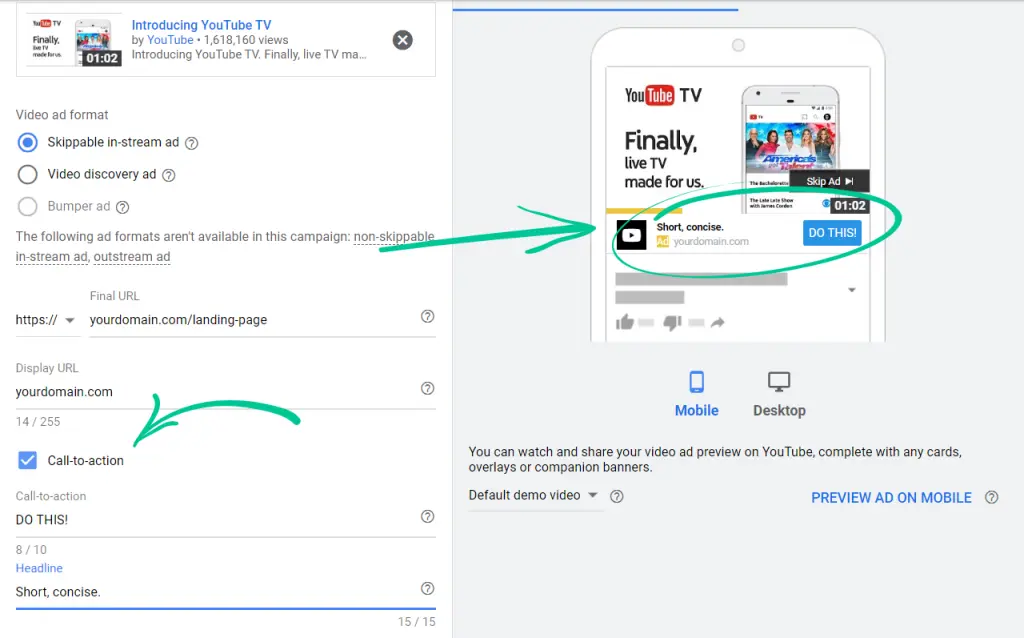This screenshot has height=638, width=1024.
Task: Remove the selected video with X icon
Action: [x=402, y=40]
